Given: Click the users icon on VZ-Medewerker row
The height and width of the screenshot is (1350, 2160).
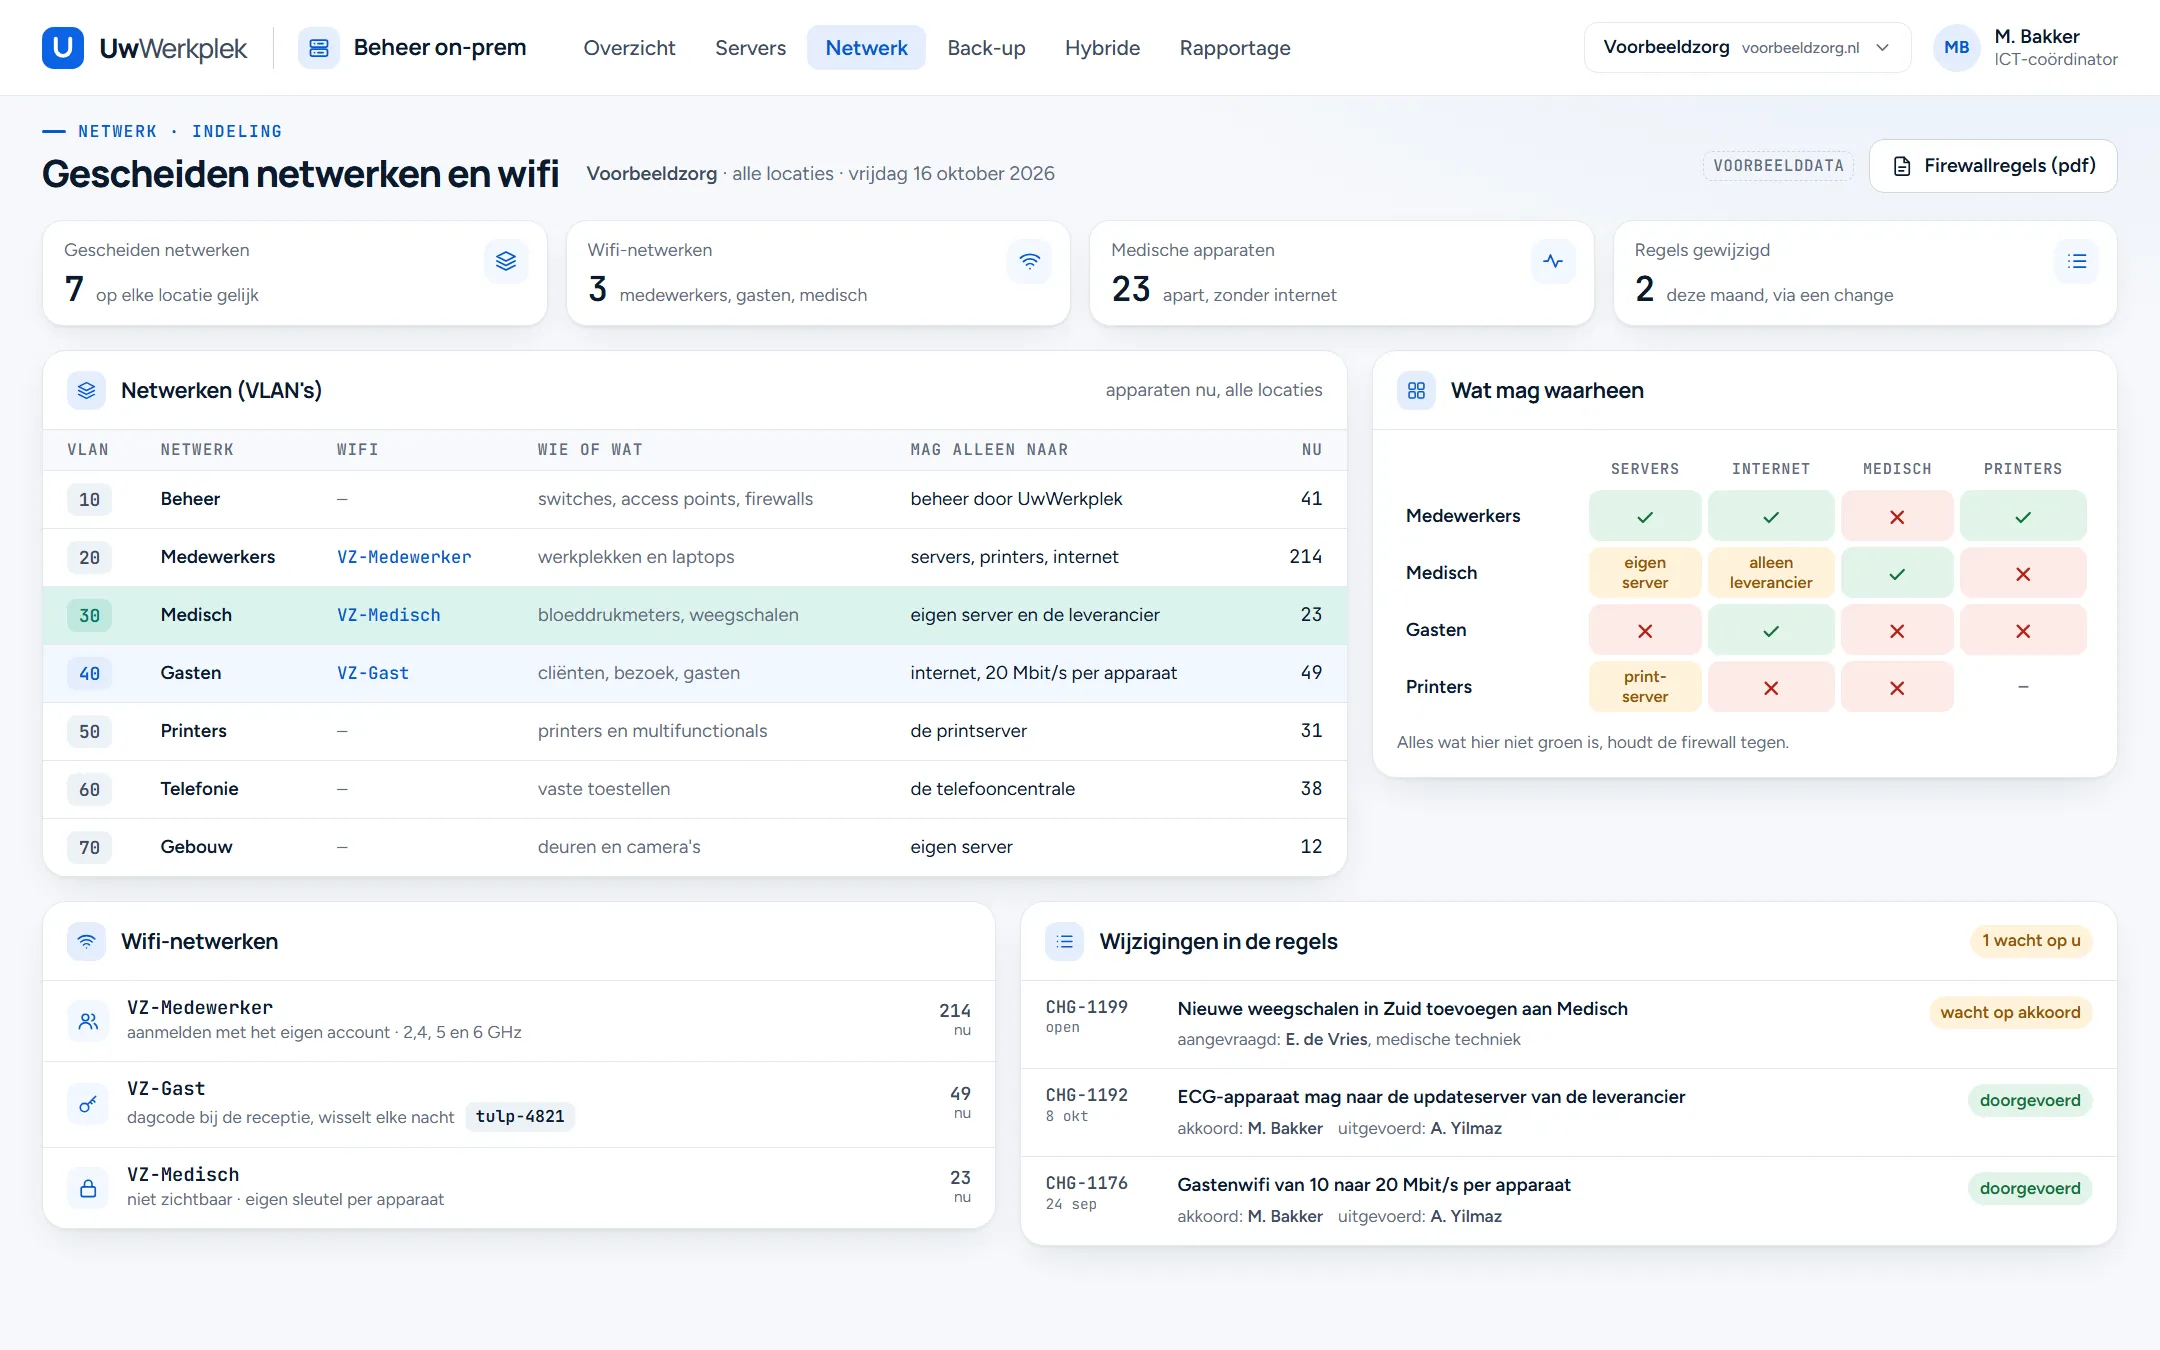Looking at the screenshot, I should (88, 1021).
